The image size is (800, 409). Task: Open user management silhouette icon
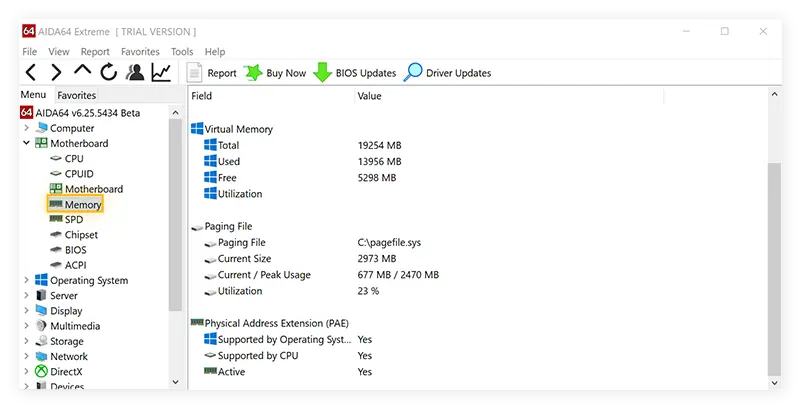pyautogui.click(x=135, y=72)
